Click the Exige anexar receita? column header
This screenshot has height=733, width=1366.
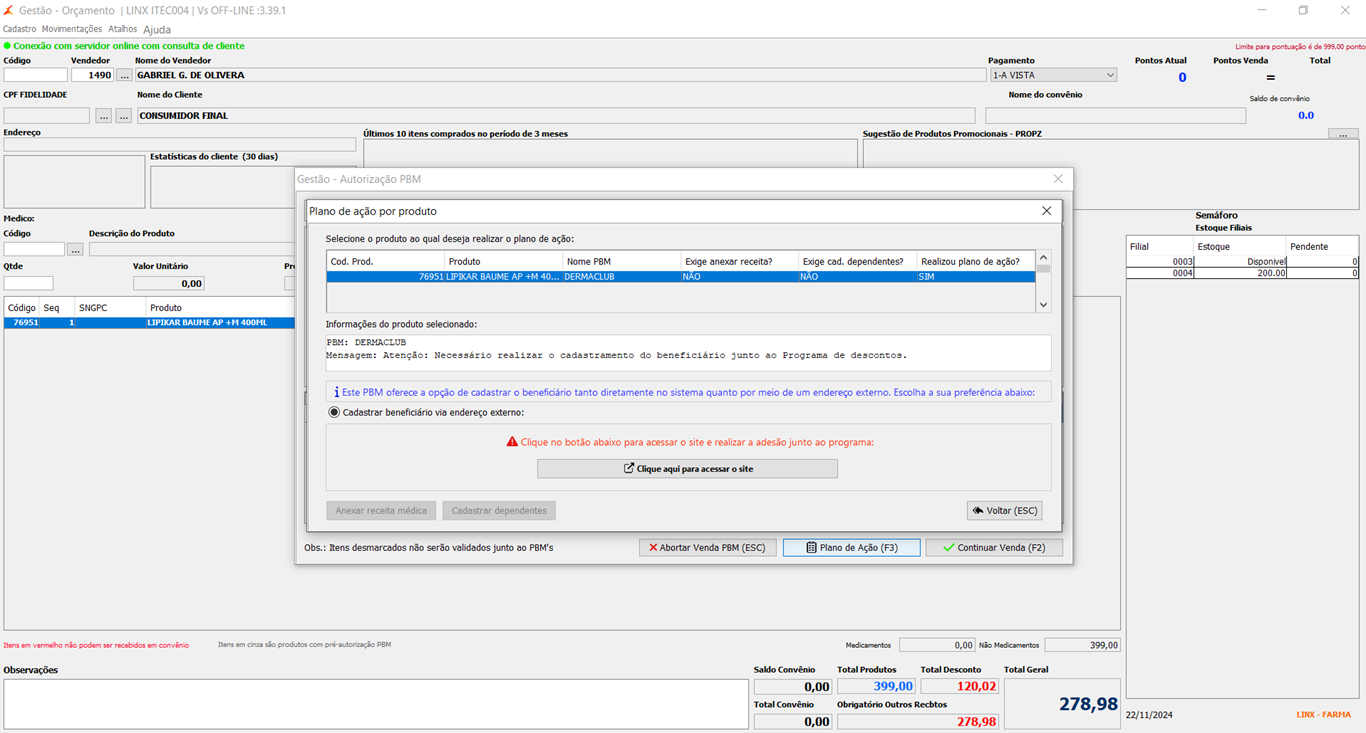(739, 261)
